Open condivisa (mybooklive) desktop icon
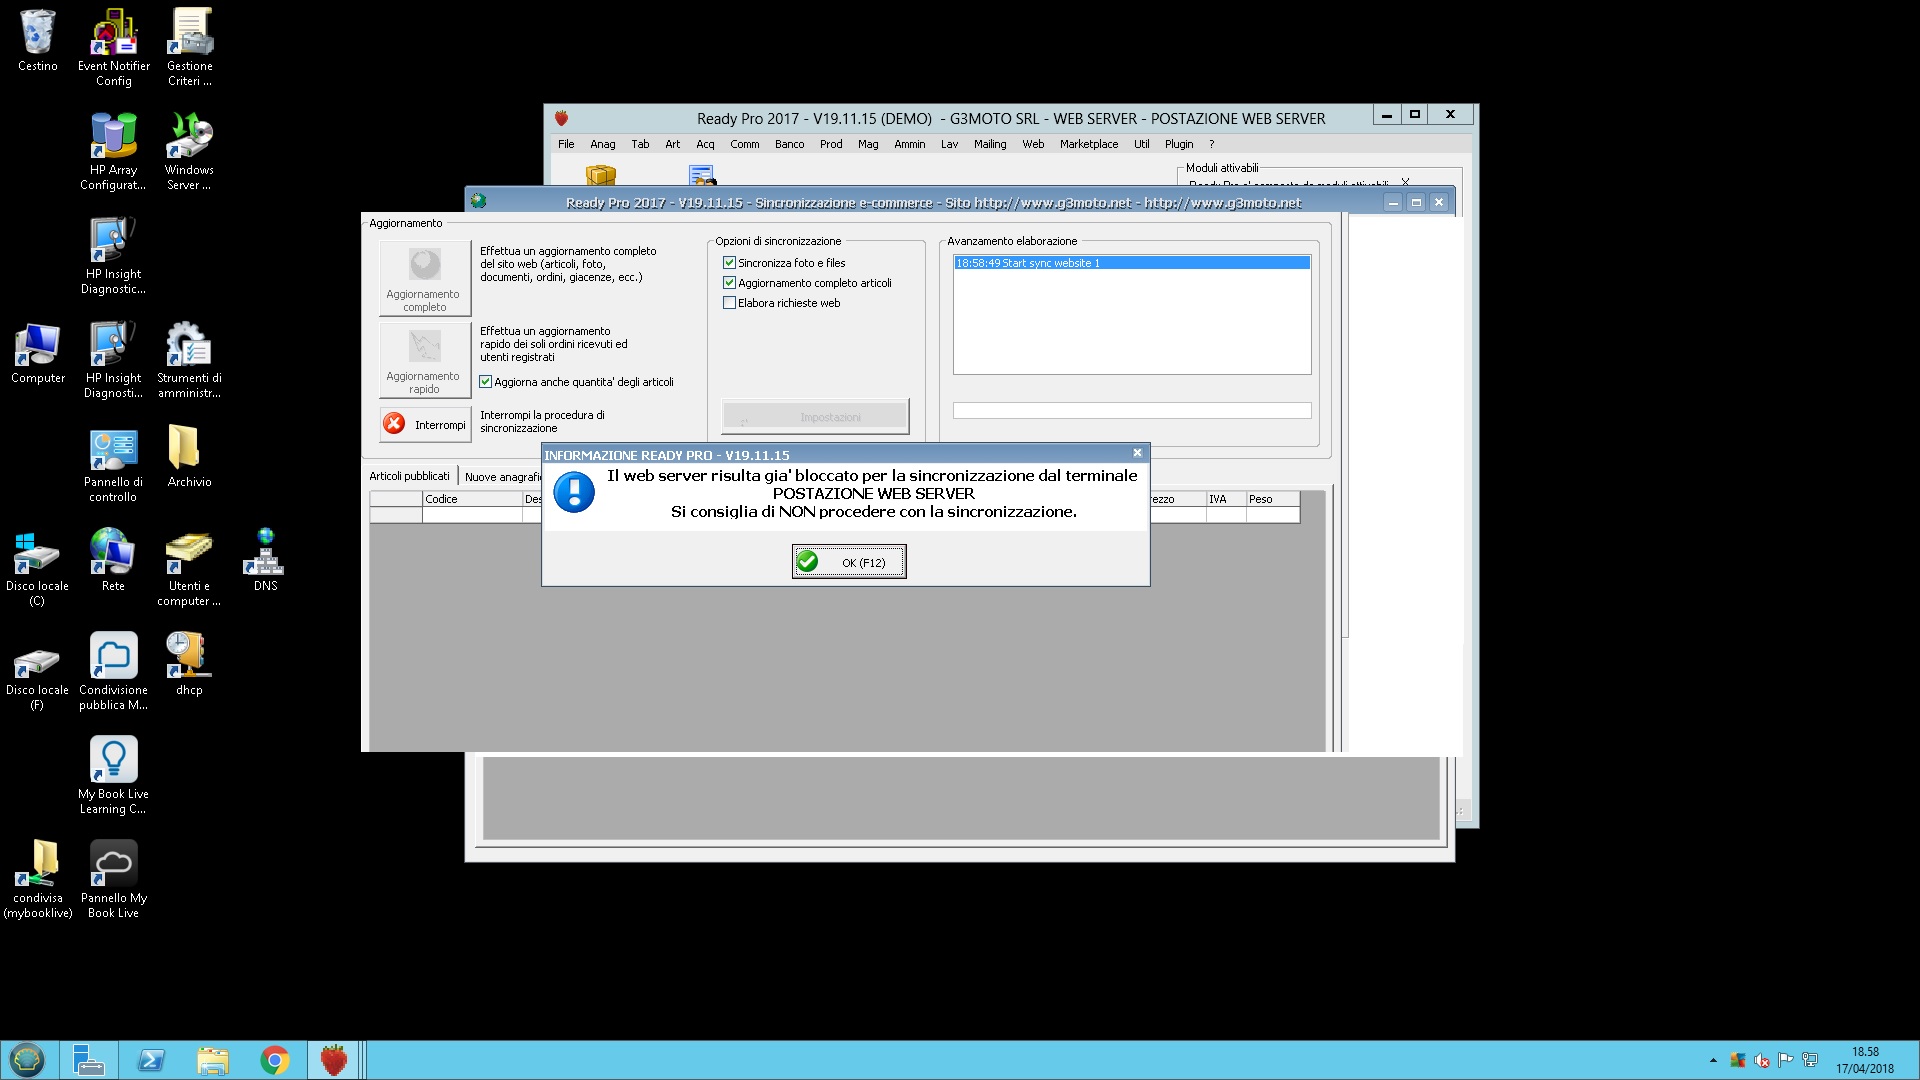The image size is (1920, 1080). point(38,880)
